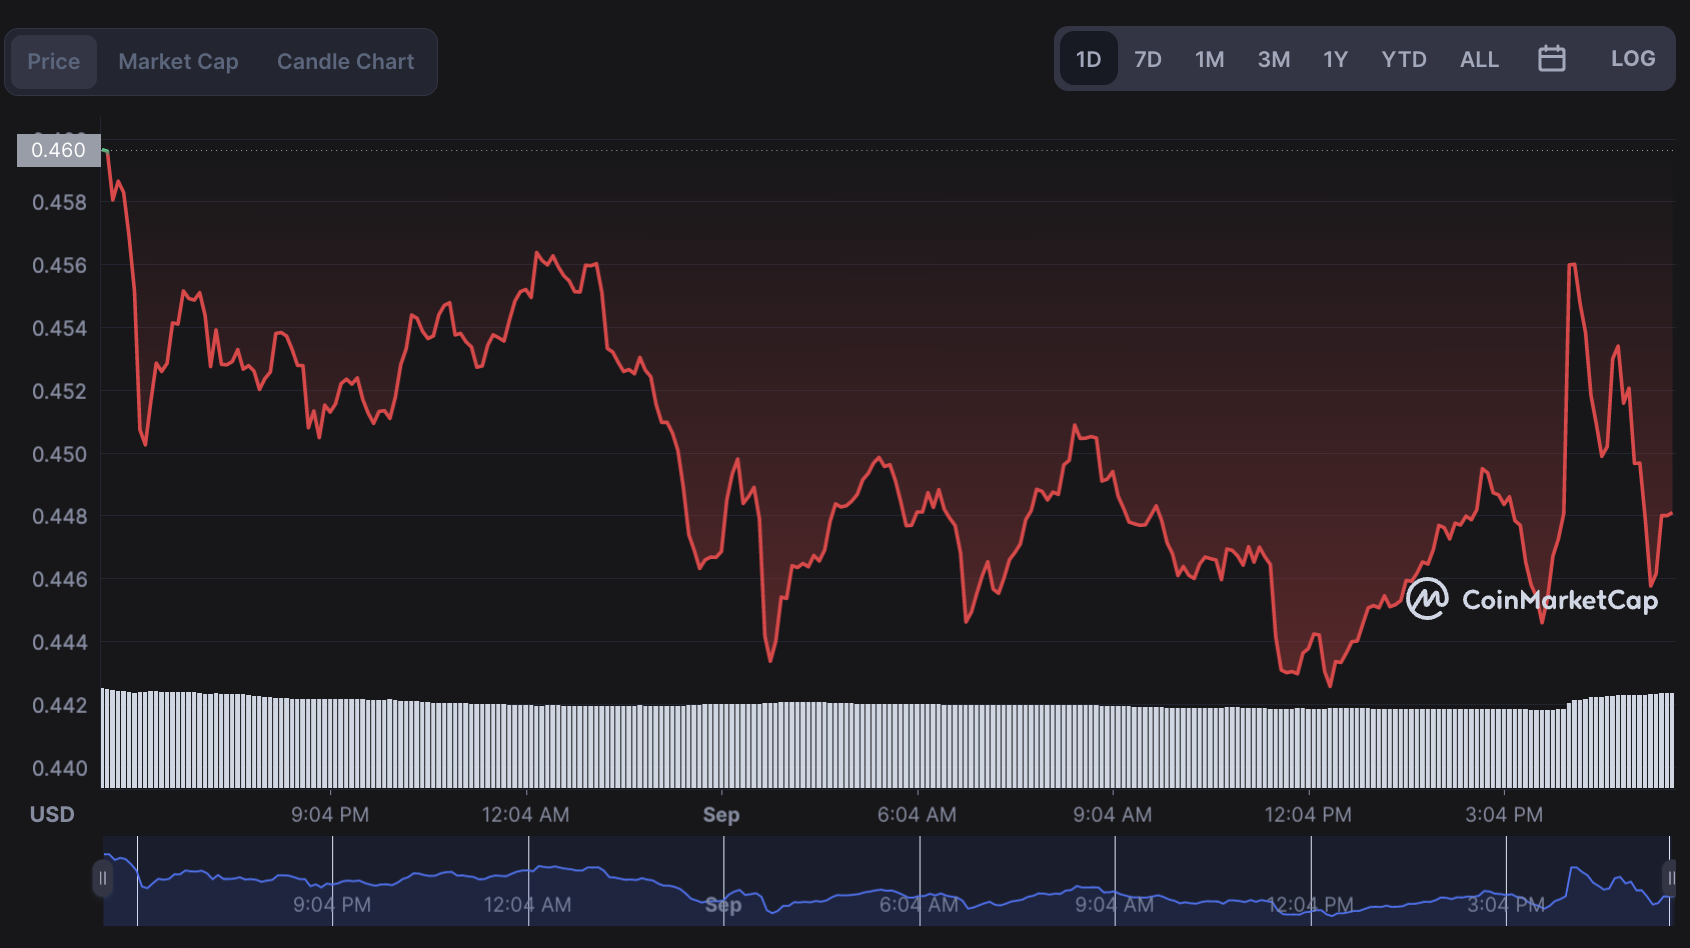Toggle LOG scale on the chart
This screenshot has width=1690, height=948.
(x=1632, y=59)
